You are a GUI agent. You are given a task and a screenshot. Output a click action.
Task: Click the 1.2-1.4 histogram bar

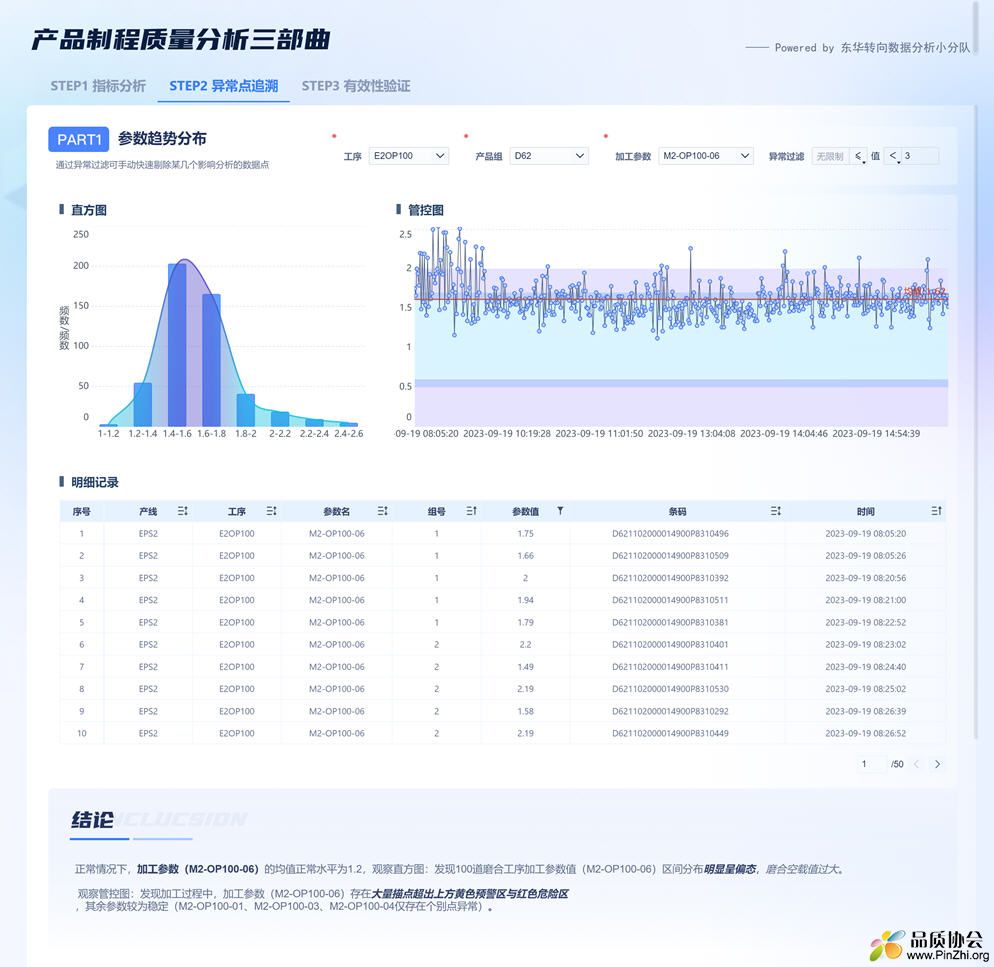[x=143, y=405]
